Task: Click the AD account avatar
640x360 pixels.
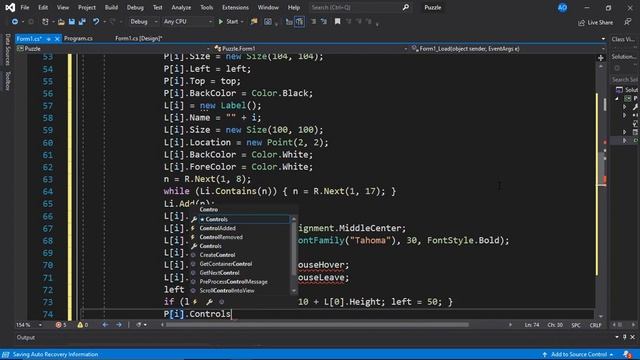Action: (x=562, y=7)
